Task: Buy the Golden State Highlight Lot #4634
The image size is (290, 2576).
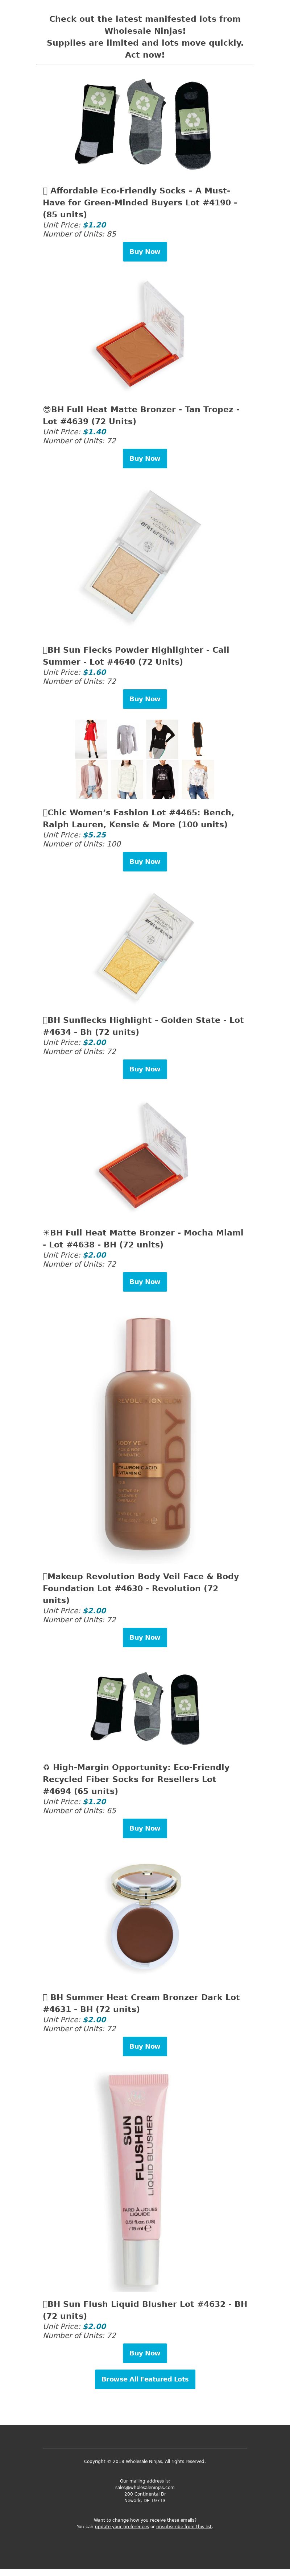Action: click(145, 1069)
